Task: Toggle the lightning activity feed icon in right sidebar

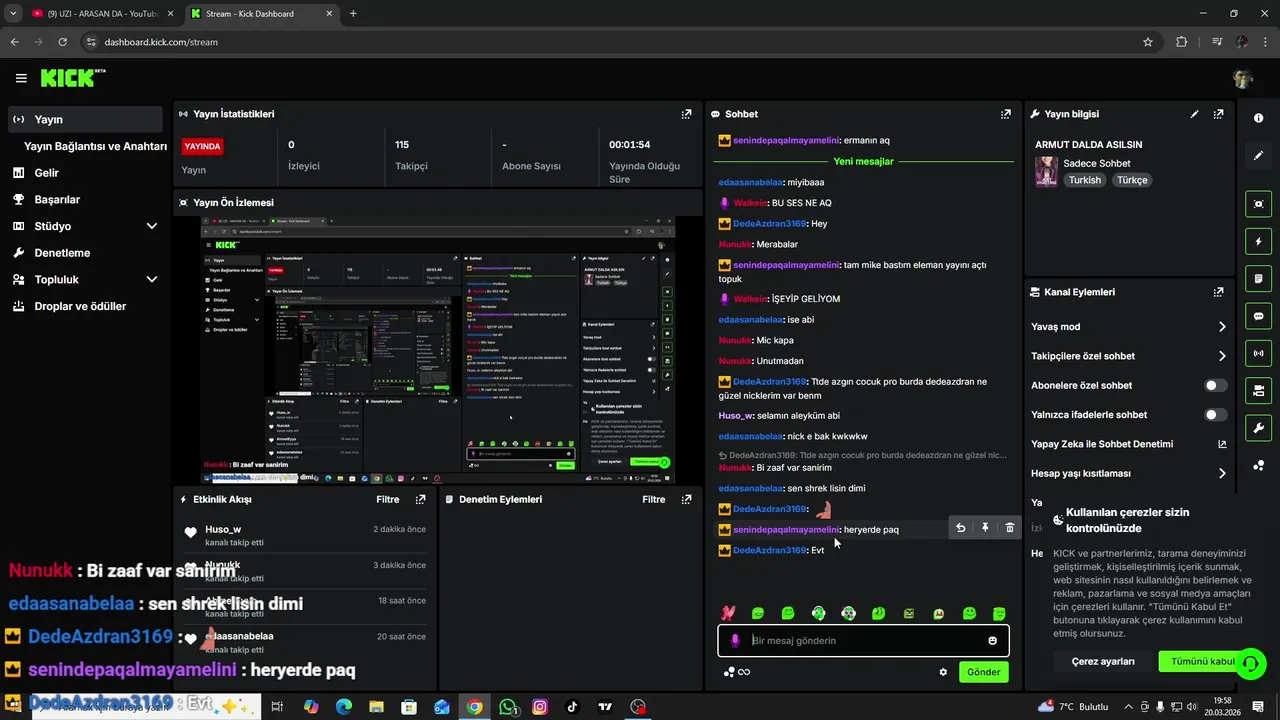Action: click(1258, 241)
